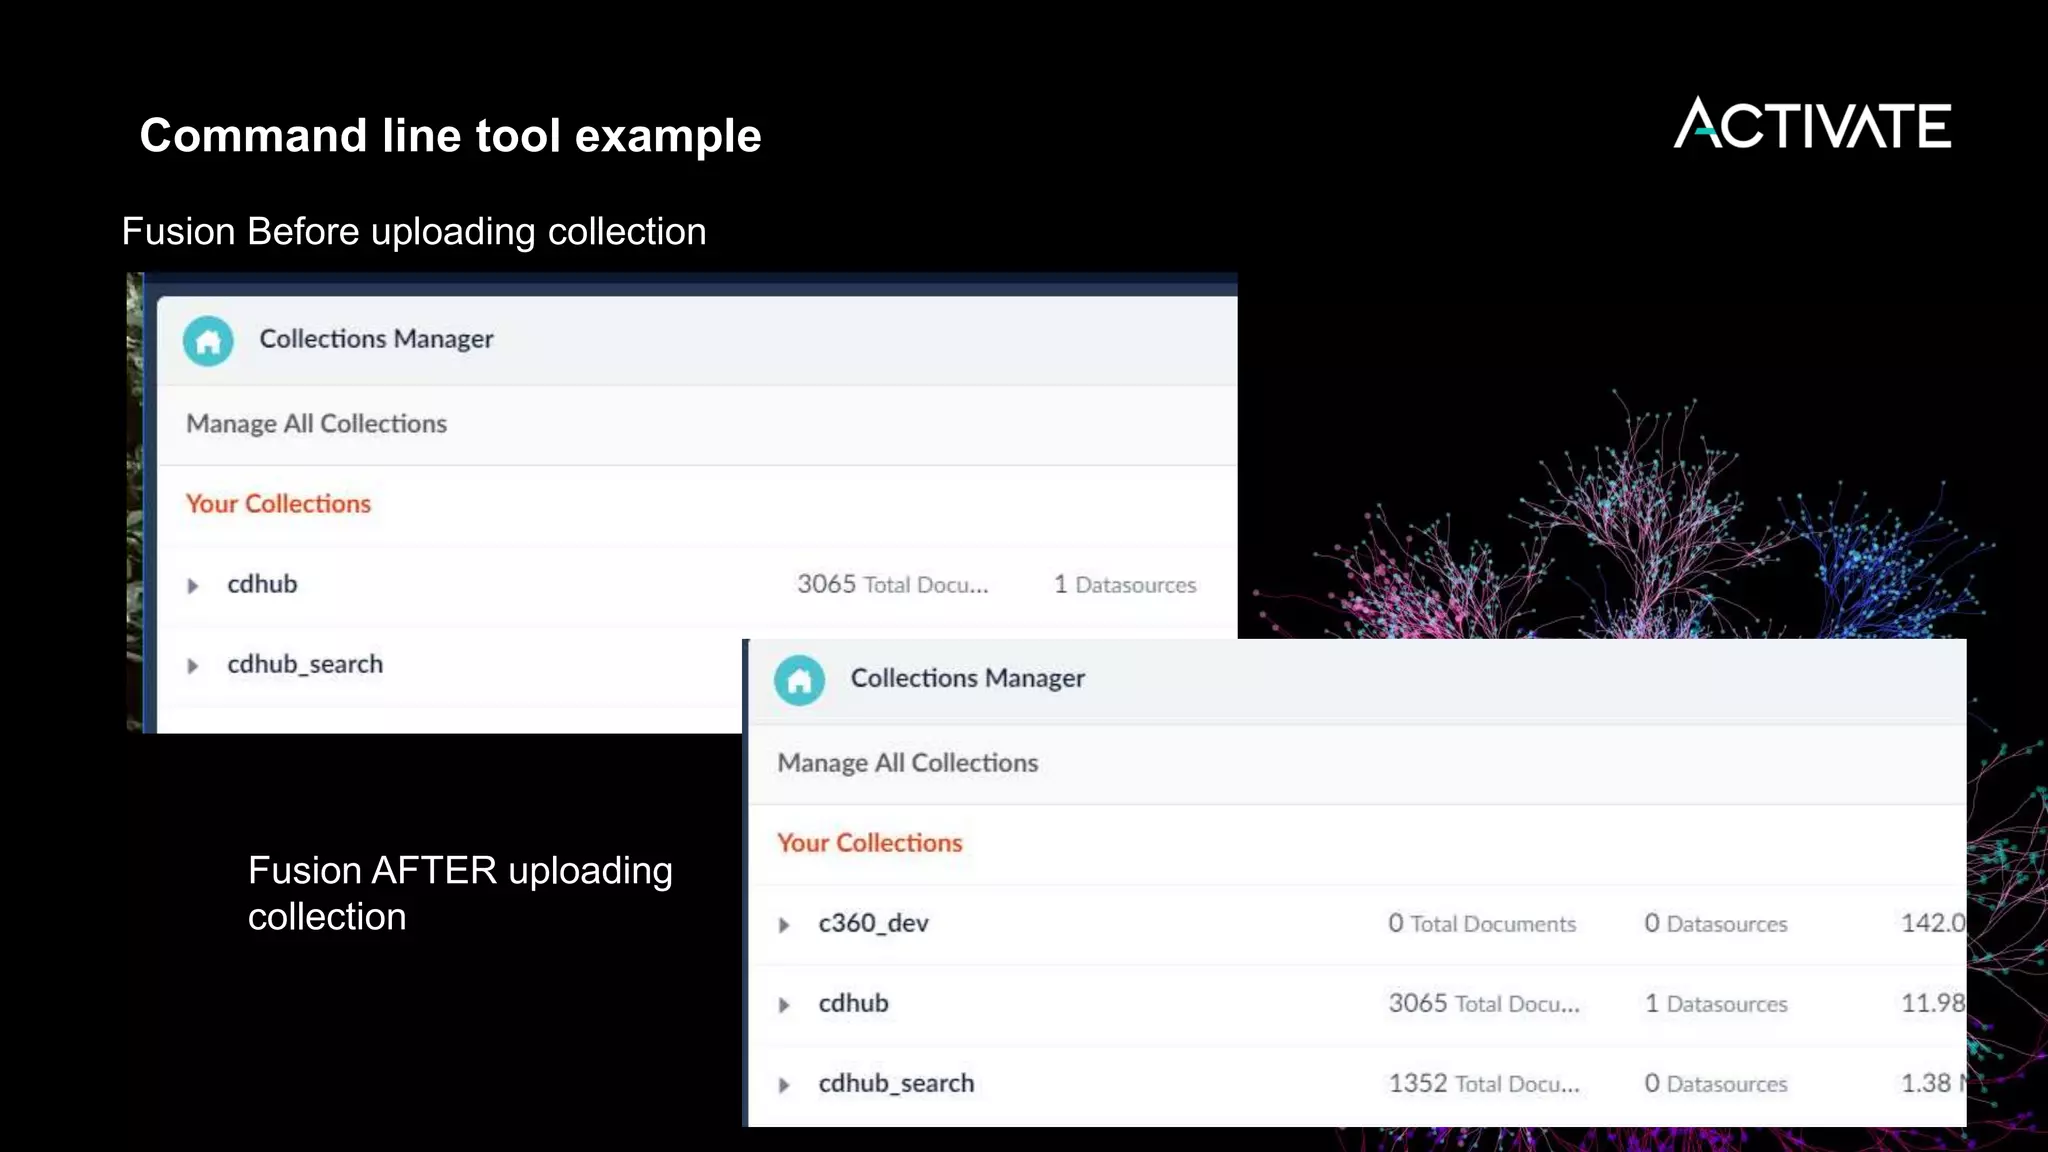Click 3065 Total Docu... in the lower panel
This screenshot has width=2048, height=1152.
coord(1484,1003)
